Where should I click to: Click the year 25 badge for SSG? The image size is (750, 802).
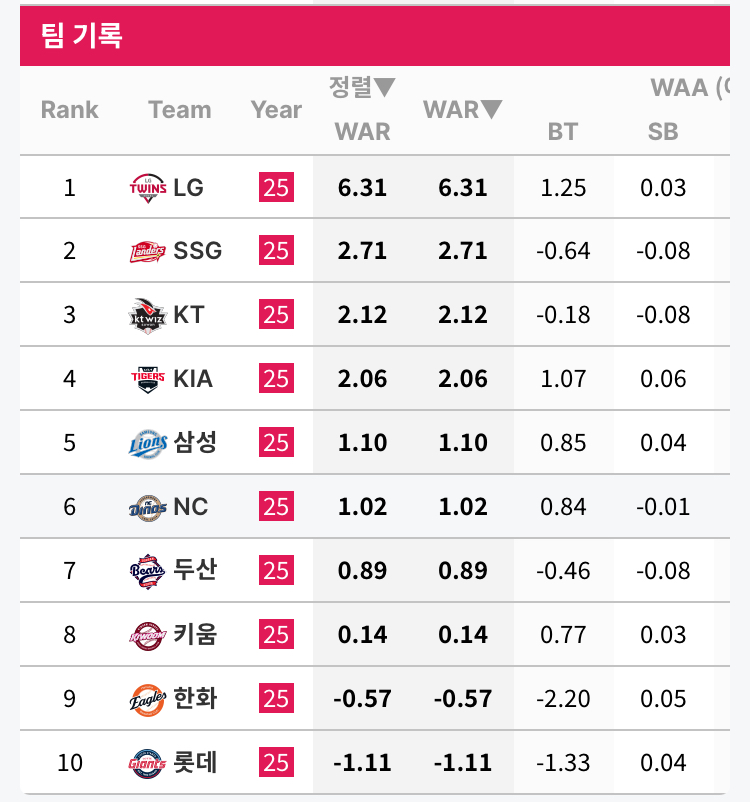click(x=275, y=251)
